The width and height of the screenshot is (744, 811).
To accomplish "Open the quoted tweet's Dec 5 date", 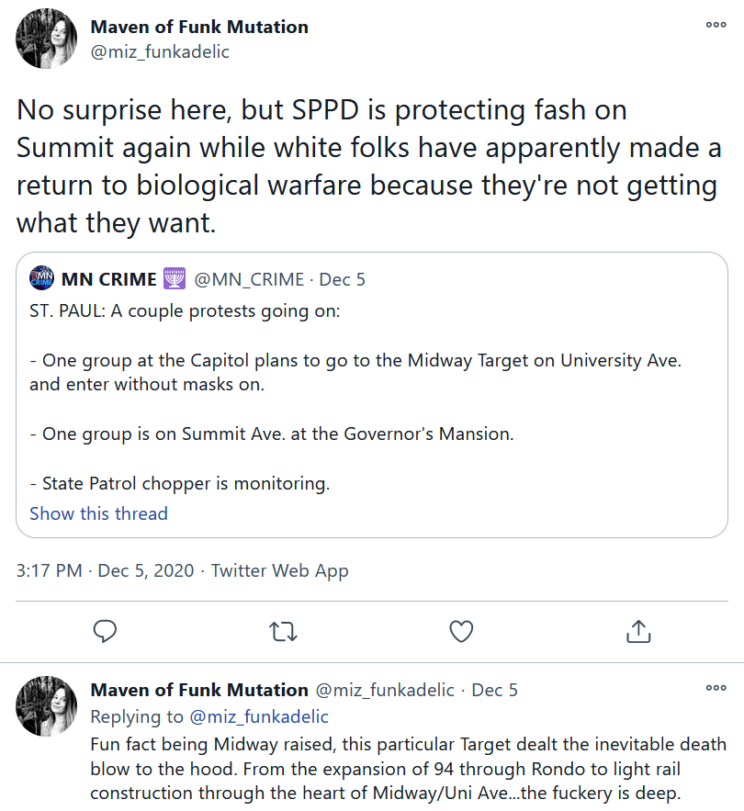I will pyautogui.click(x=342, y=279).
